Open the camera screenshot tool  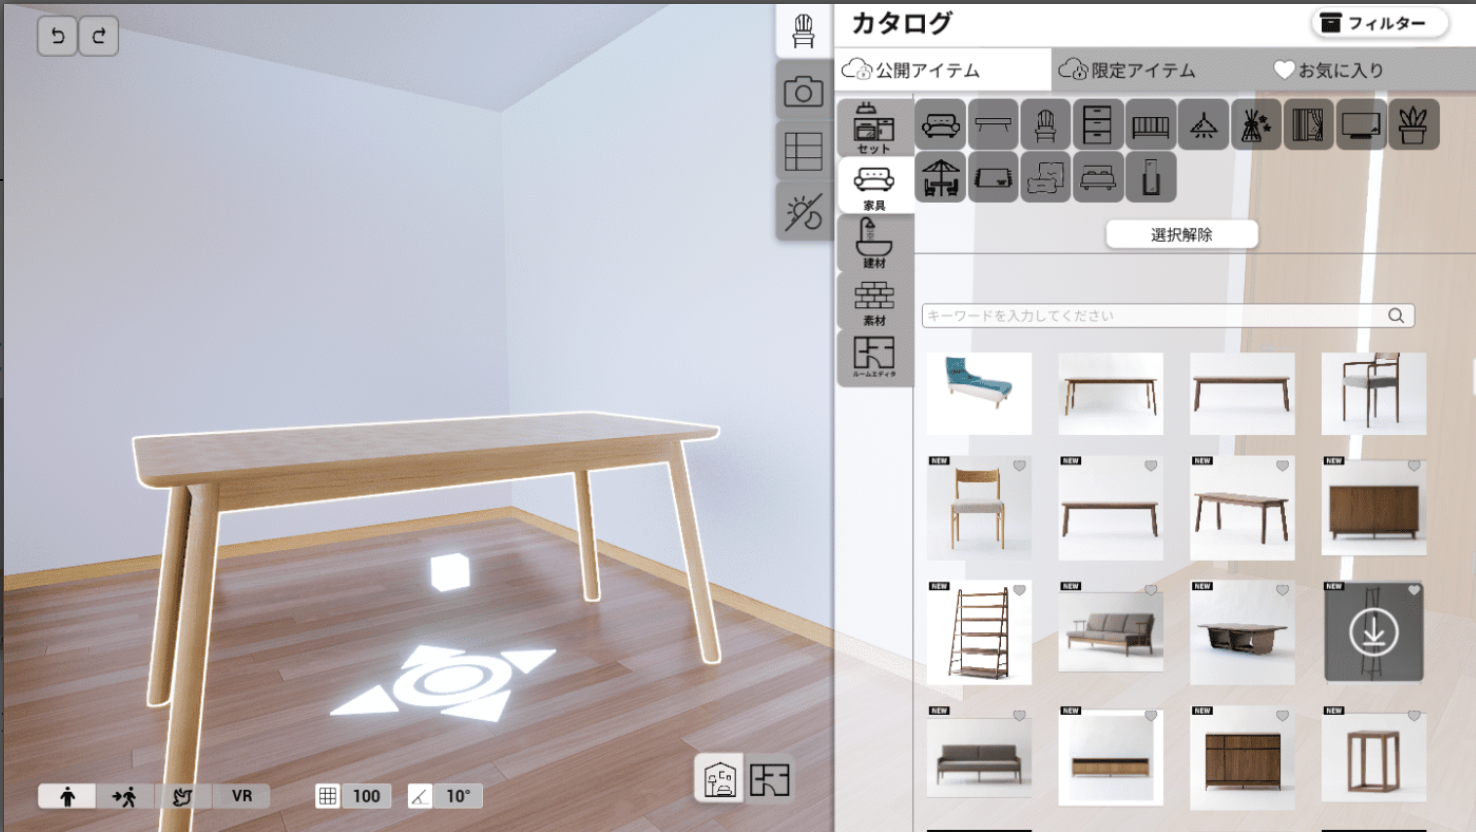pos(804,92)
